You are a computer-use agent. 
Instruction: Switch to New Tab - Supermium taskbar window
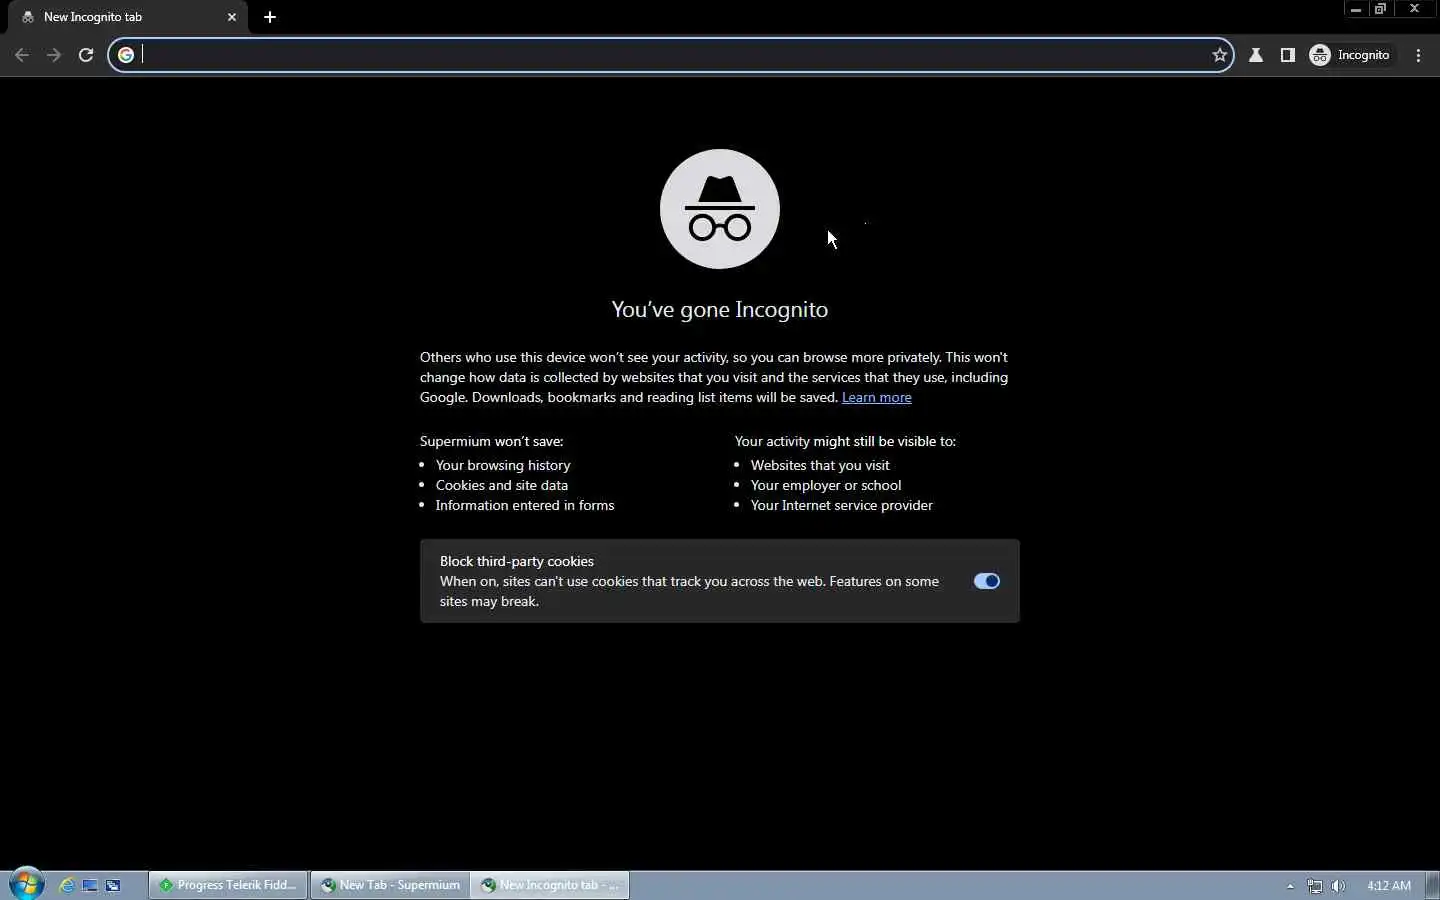[x=389, y=885]
